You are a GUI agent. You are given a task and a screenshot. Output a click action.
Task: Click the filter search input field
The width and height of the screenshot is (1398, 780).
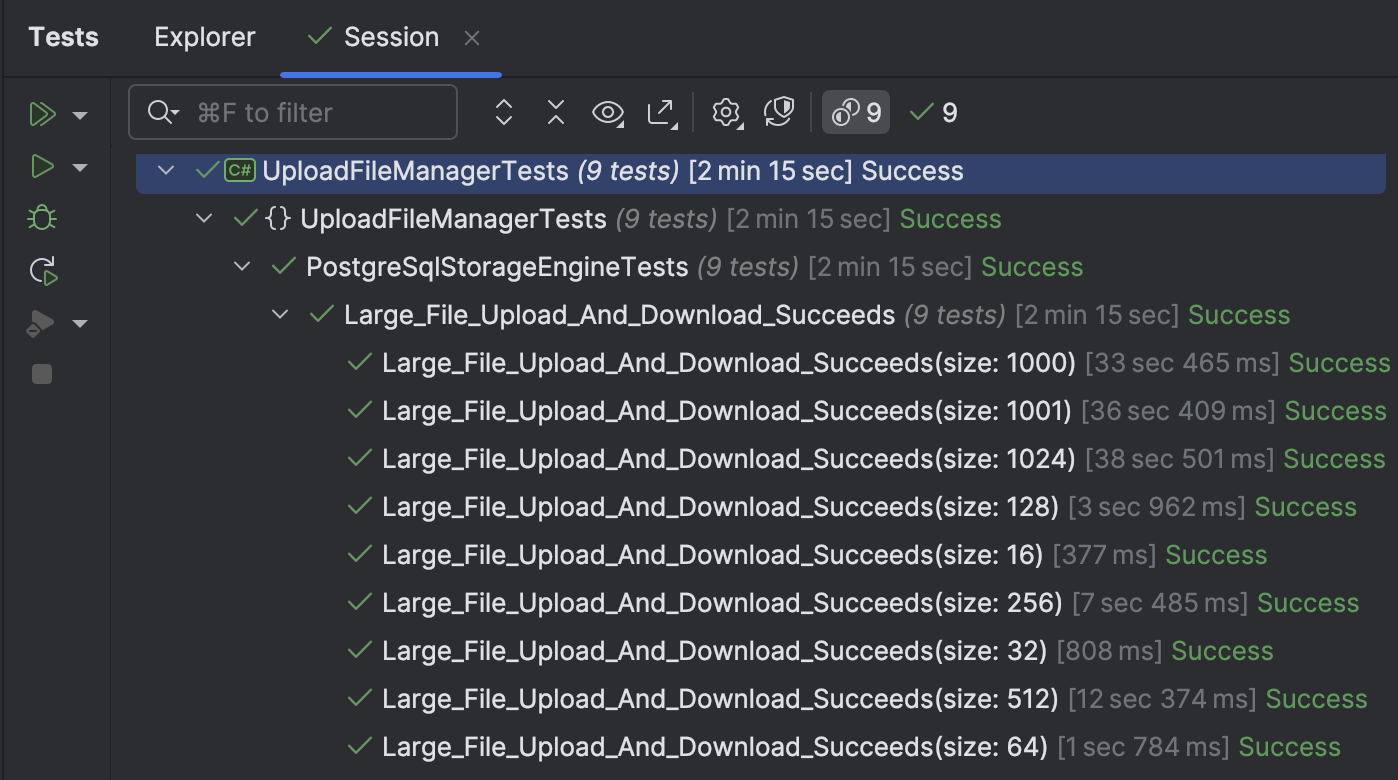click(293, 112)
